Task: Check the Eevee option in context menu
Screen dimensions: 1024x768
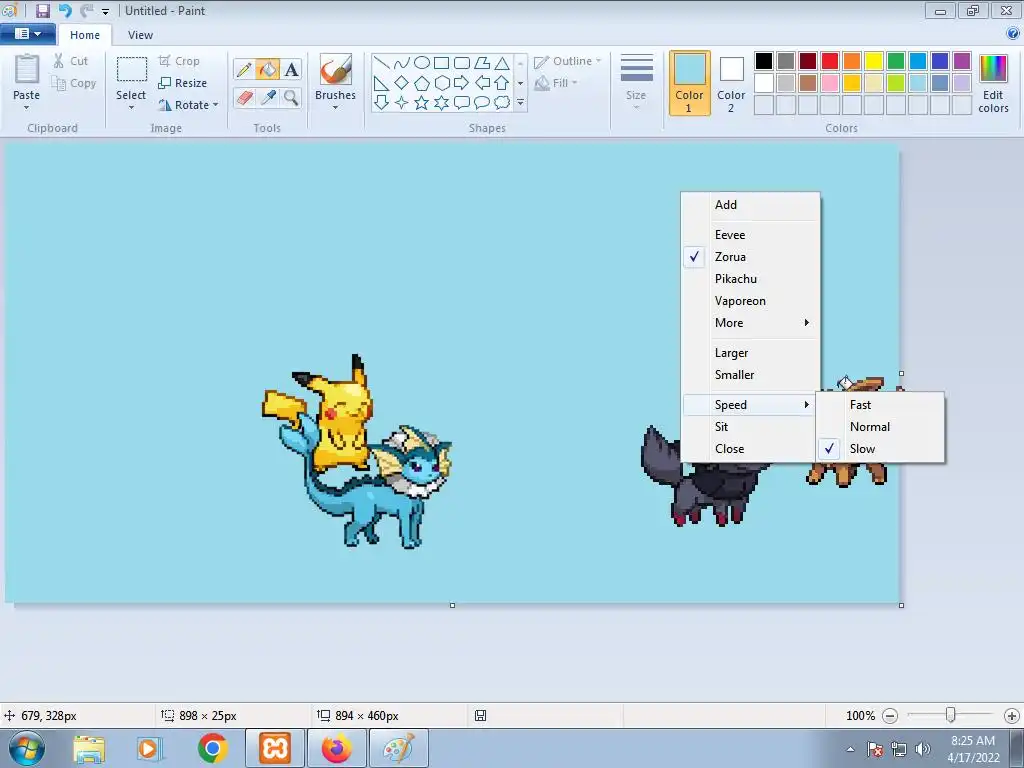Action: [x=751, y=235]
